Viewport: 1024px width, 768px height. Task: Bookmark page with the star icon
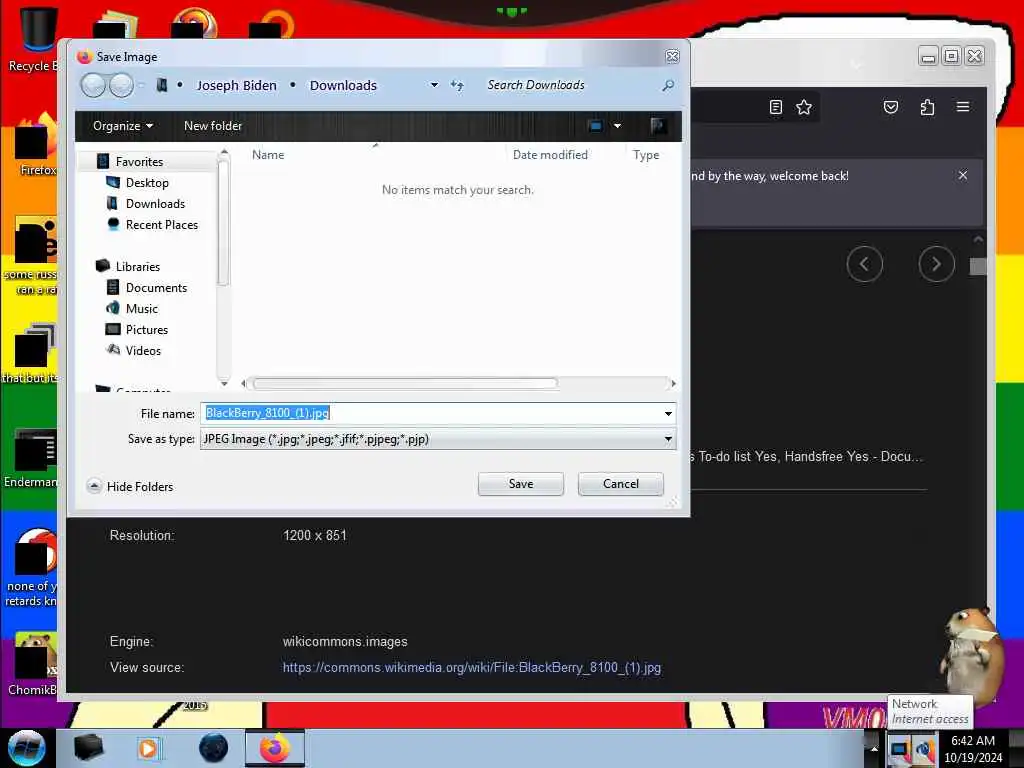pos(804,107)
